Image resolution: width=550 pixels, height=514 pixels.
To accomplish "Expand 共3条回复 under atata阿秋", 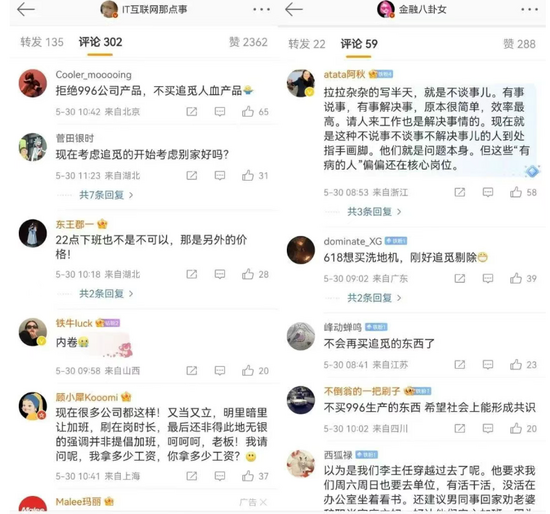I will tap(374, 212).
